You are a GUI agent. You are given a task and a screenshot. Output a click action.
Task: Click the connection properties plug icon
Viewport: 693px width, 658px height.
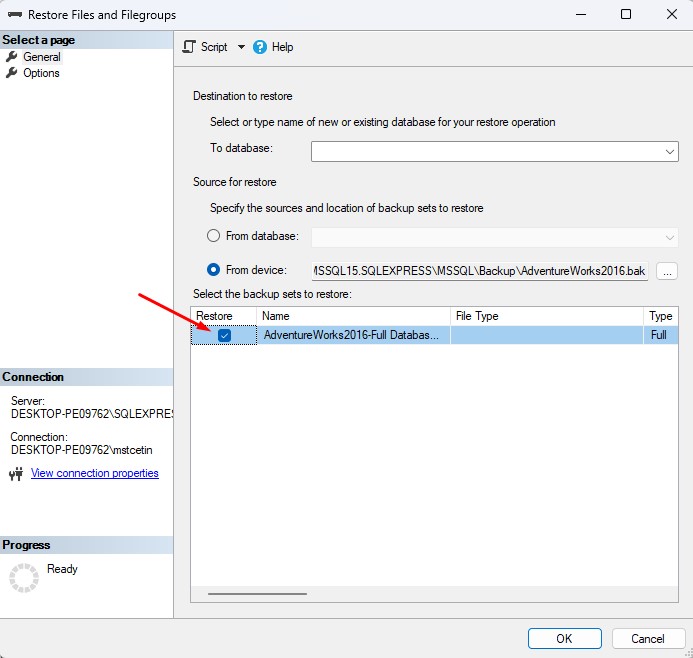pyautogui.click(x=16, y=474)
